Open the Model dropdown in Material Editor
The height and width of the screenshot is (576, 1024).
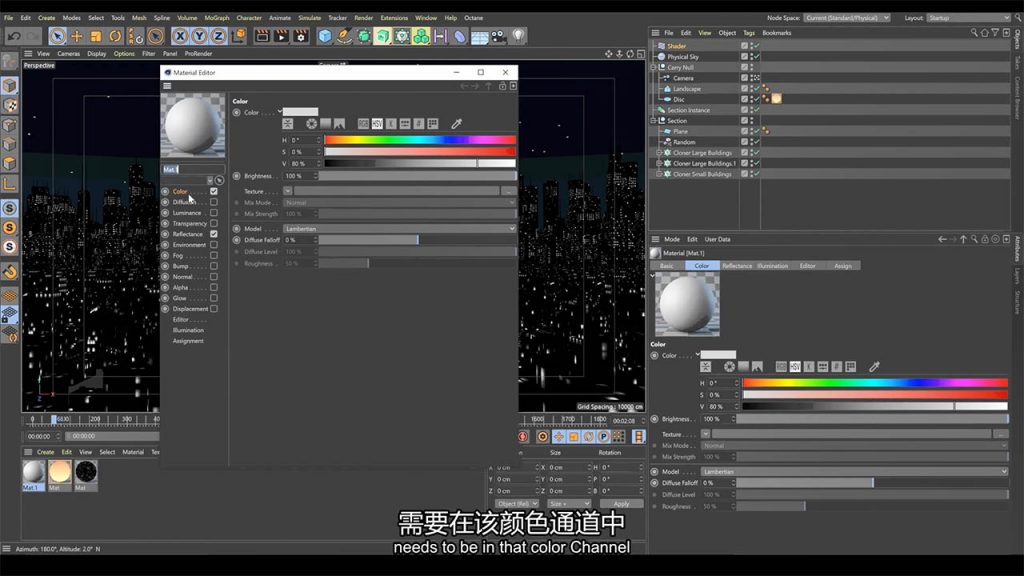click(400, 229)
